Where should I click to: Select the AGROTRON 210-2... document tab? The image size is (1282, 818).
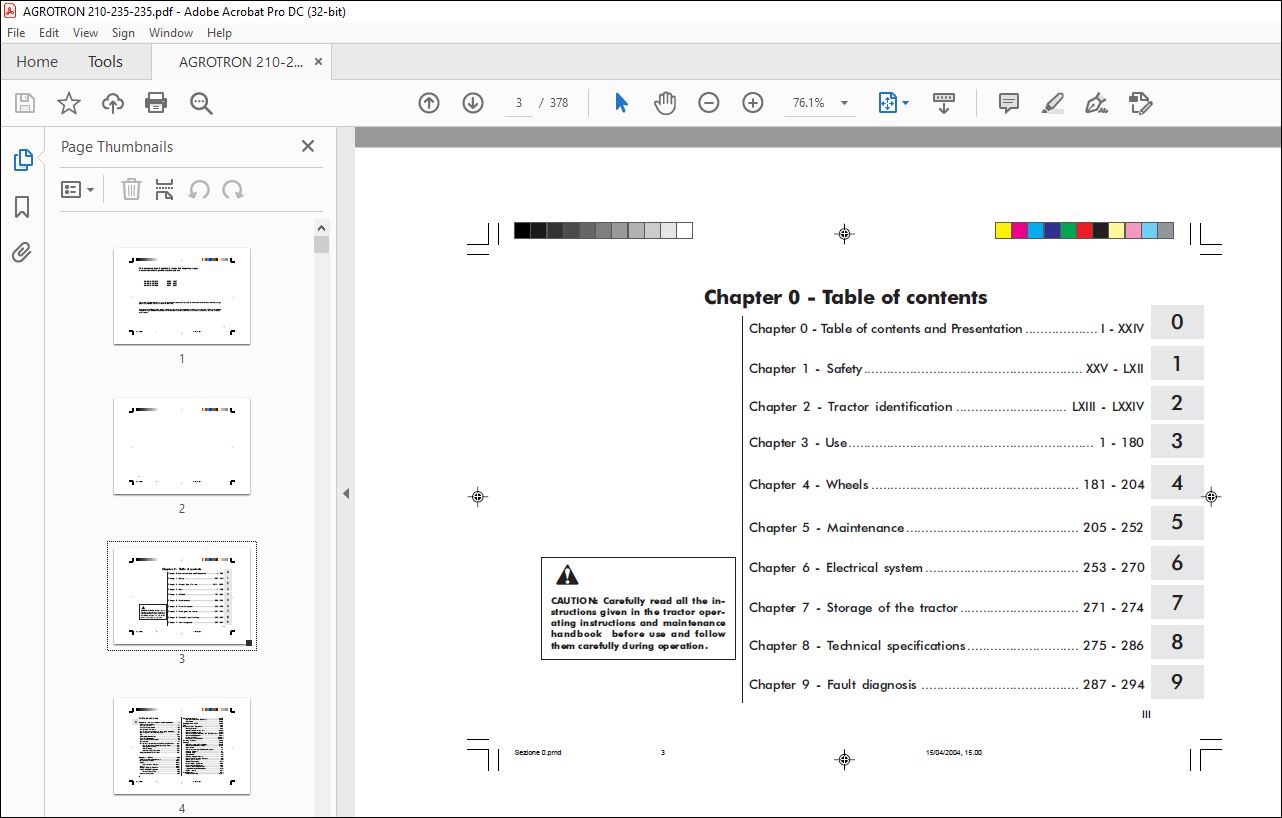pos(240,62)
